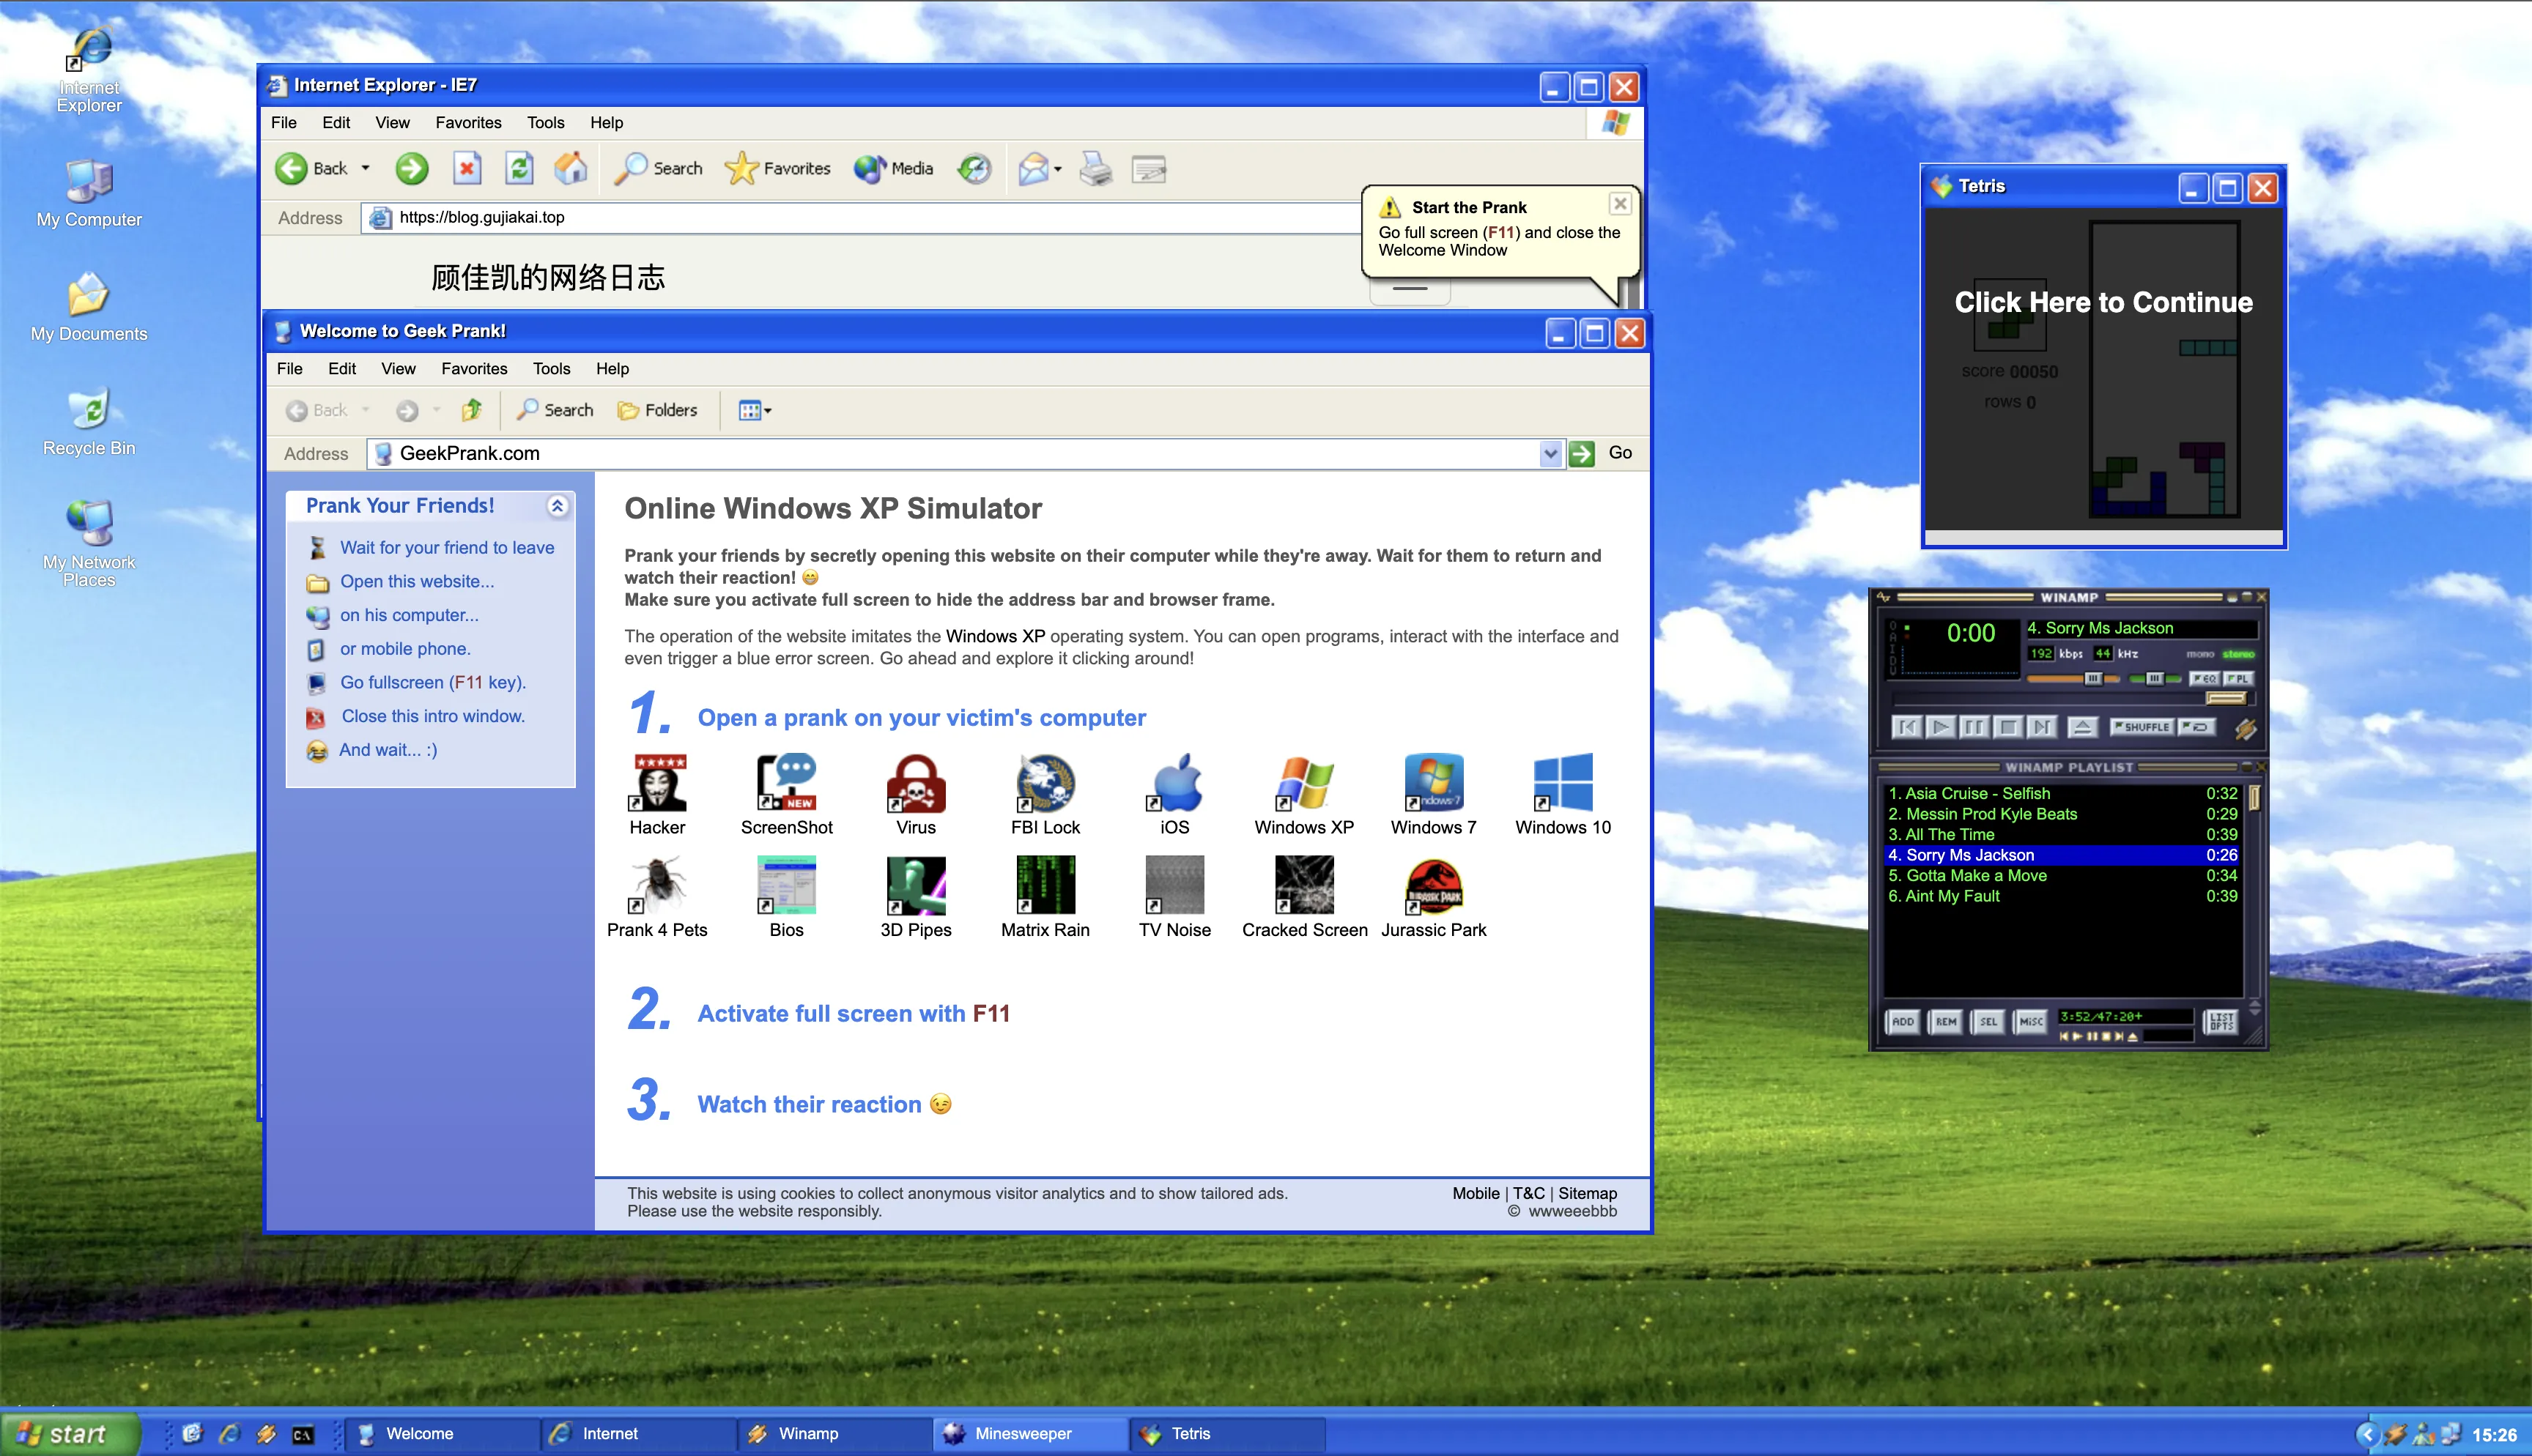Click Close this intro window link

(x=433, y=716)
